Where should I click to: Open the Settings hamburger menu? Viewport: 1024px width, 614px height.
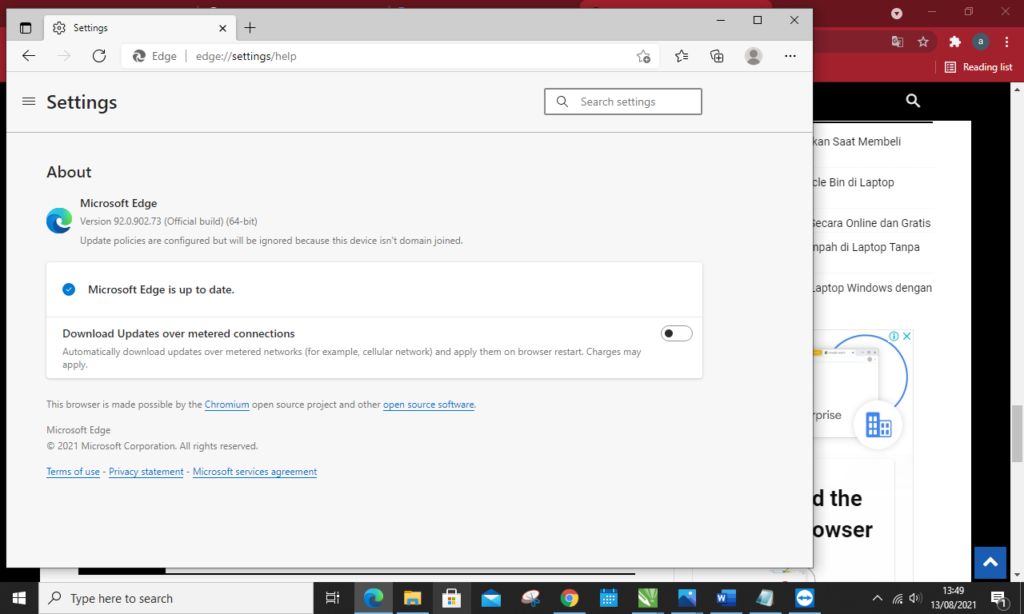[x=28, y=101]
